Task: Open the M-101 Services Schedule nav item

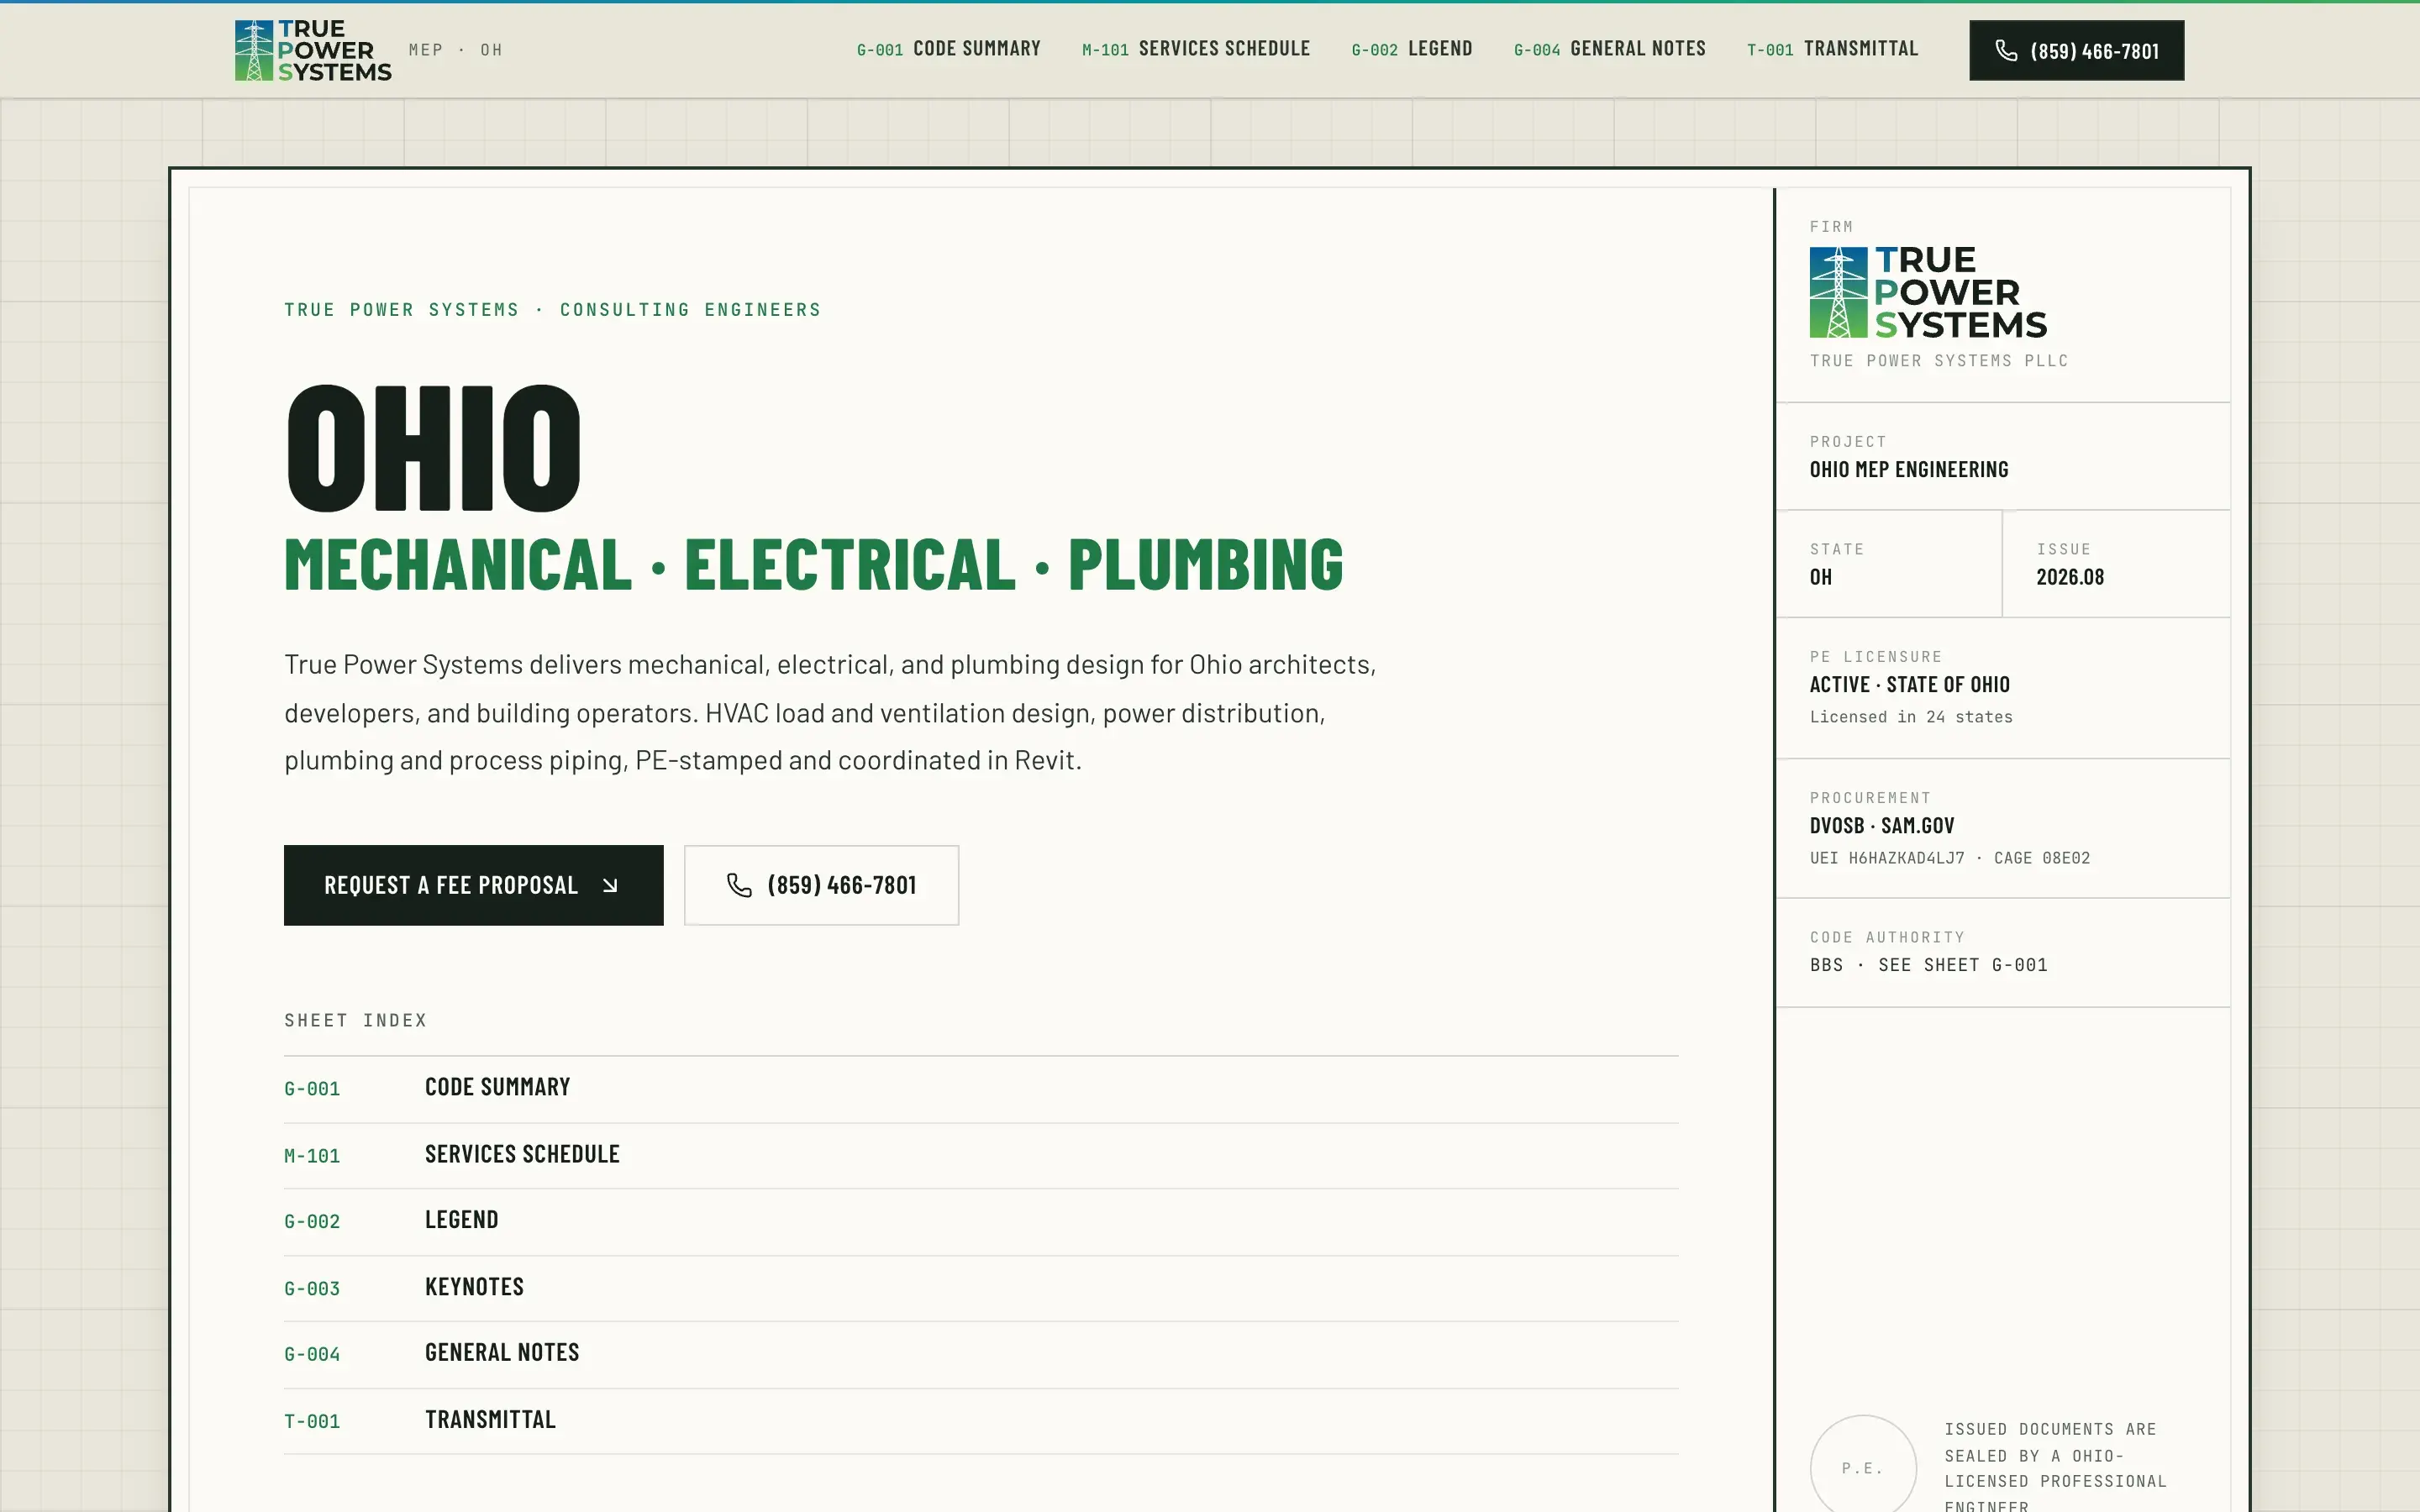Action: point(1196,49)
